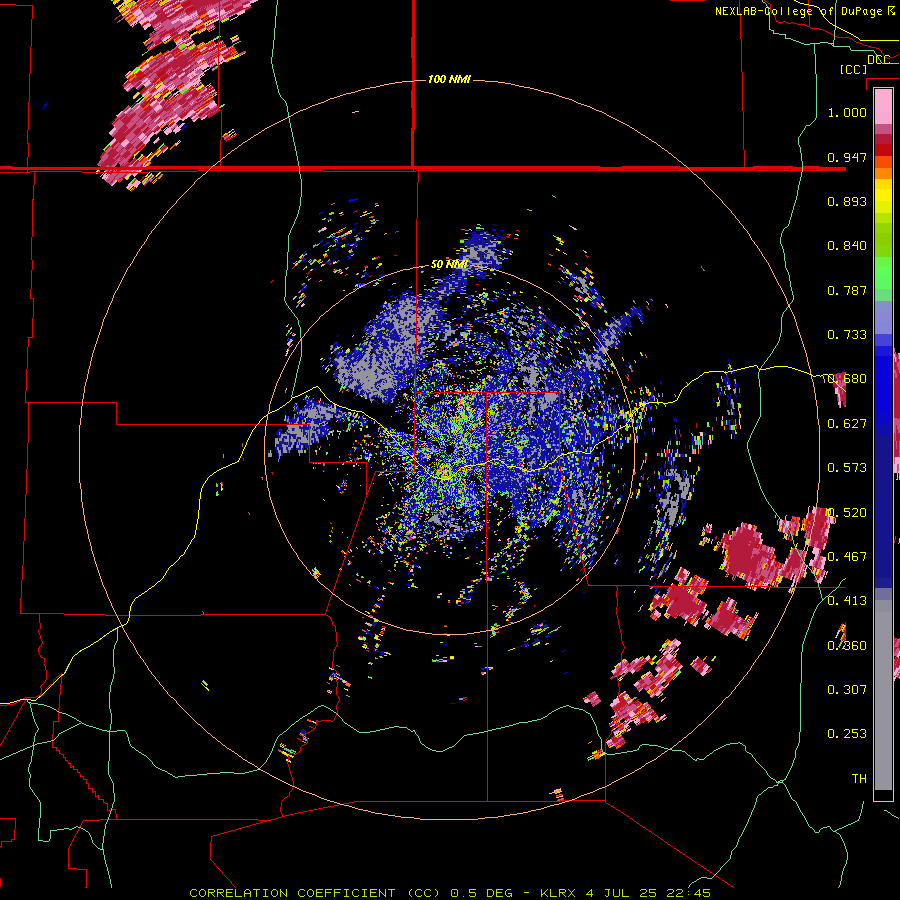Select the 0.253 legend value
The width and height of the screenshot is (900, 900).
pos(847,734)
